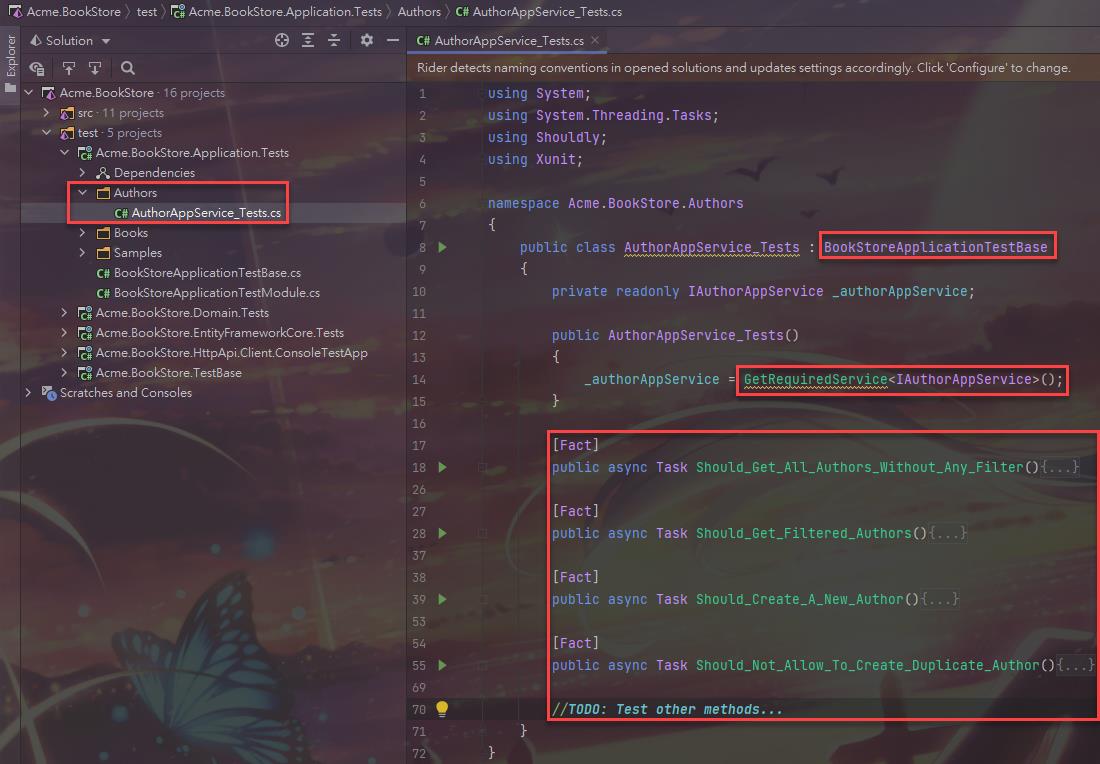Viewport: 1100px width, 764px height.
Task: Click the Expand All icon in Solution panel
Action: (308, 40)
